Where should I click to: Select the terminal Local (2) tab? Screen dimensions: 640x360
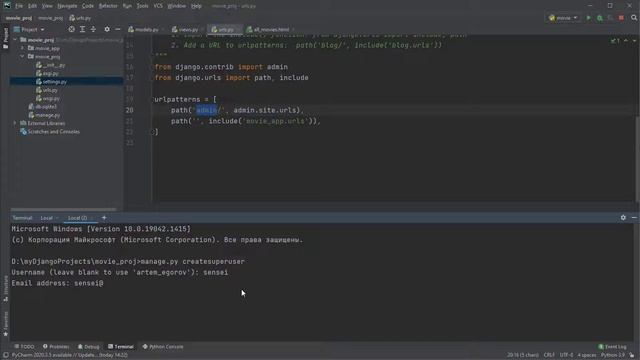(x=78, y=218)
